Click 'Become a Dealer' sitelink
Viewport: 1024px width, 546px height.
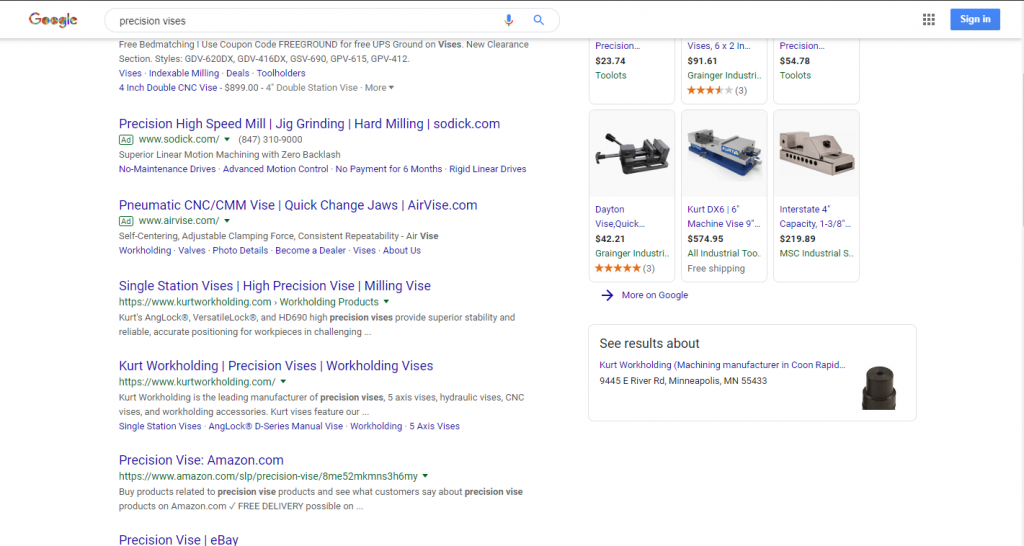310,250
